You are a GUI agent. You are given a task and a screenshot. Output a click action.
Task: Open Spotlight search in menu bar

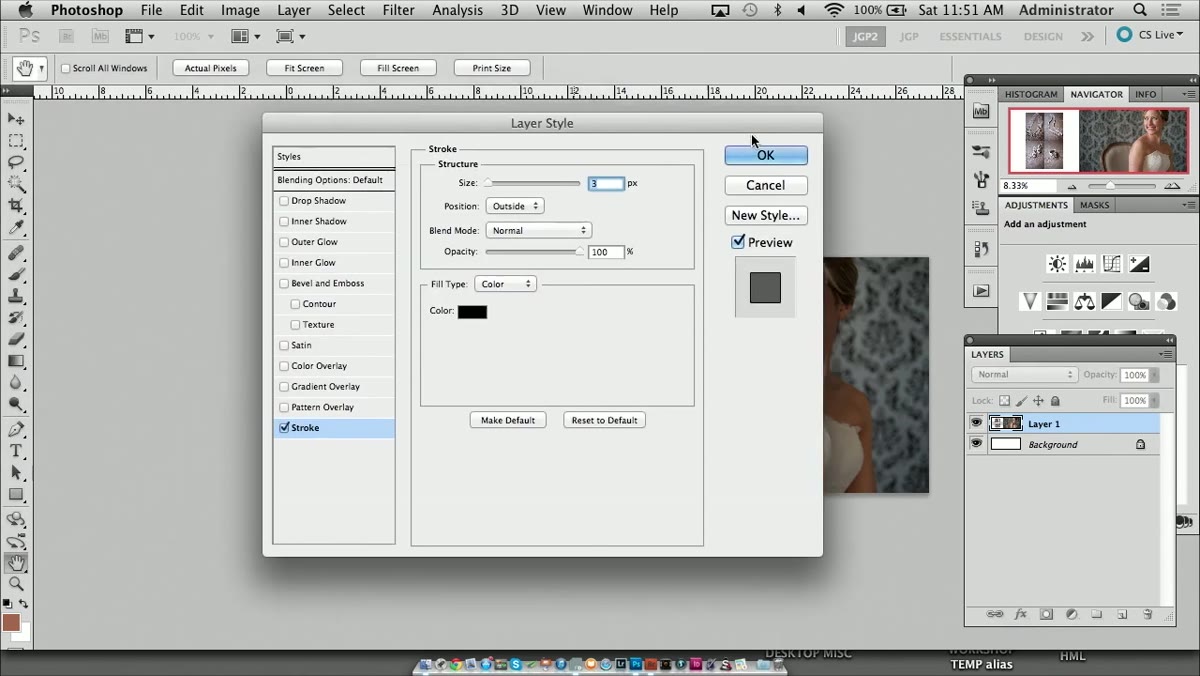pyautogui.click(x=1140, y=10)
